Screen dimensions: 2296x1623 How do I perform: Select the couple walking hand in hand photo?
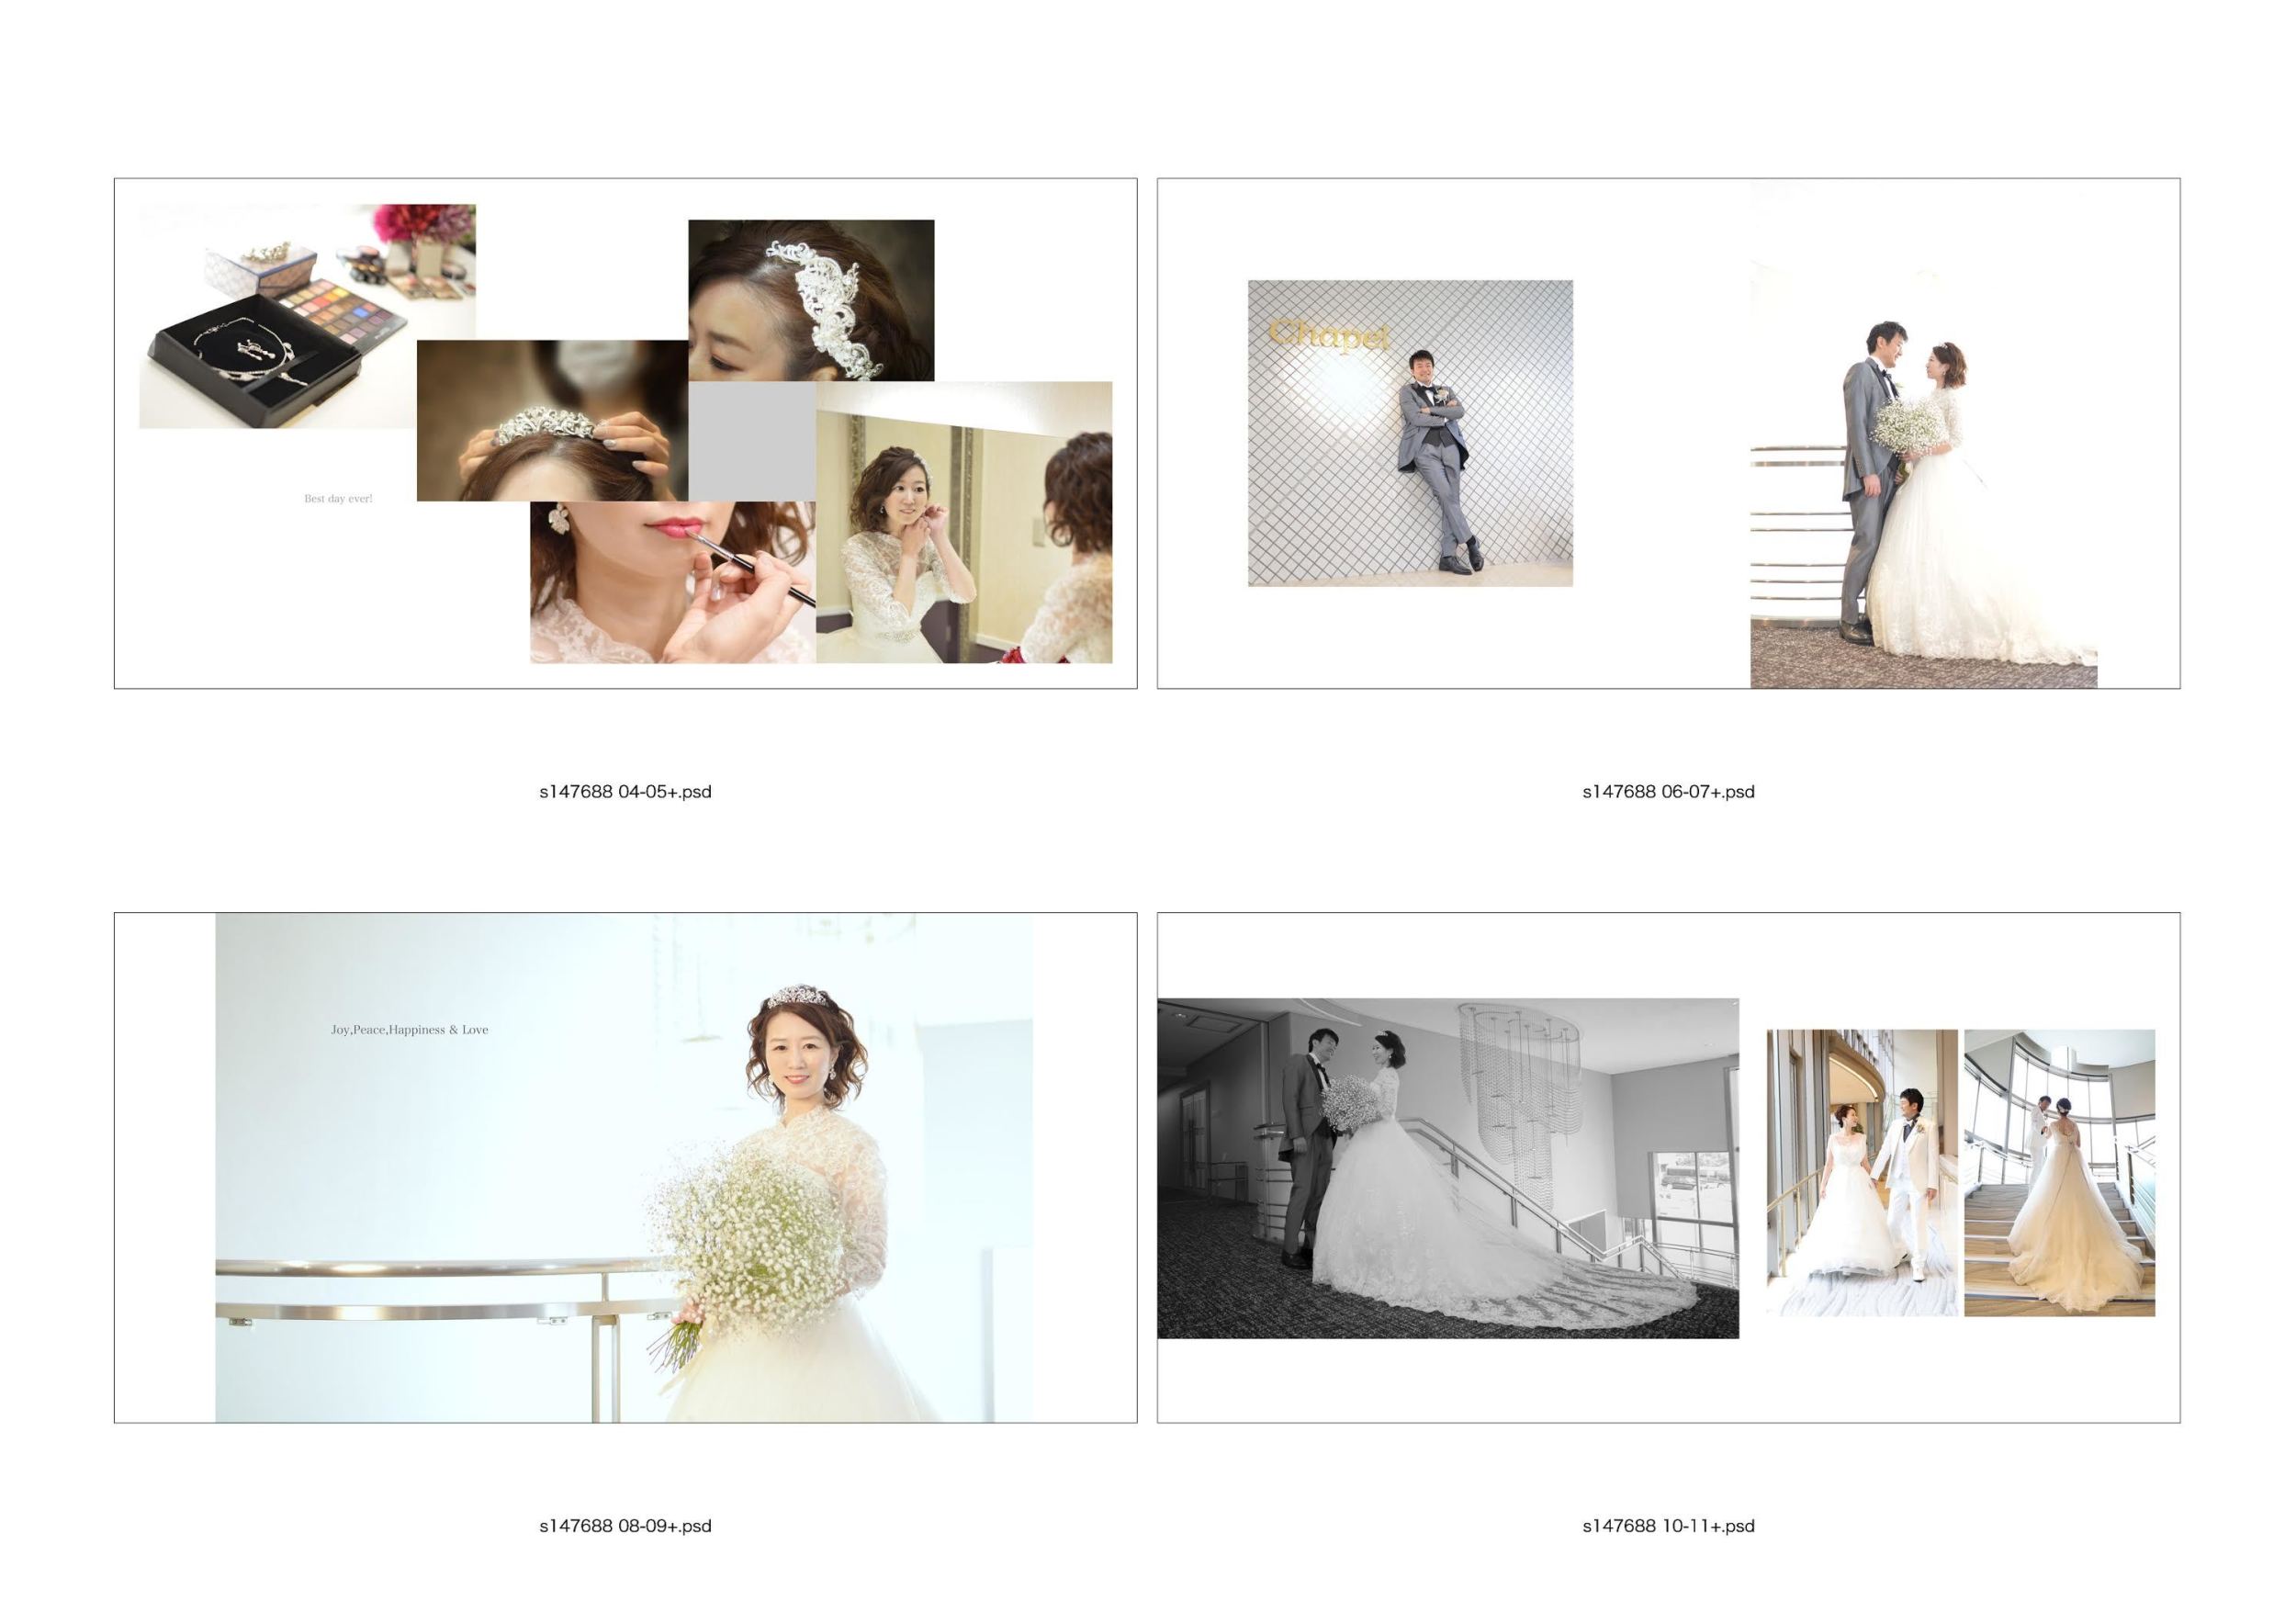click(x=1861, y=1172)
